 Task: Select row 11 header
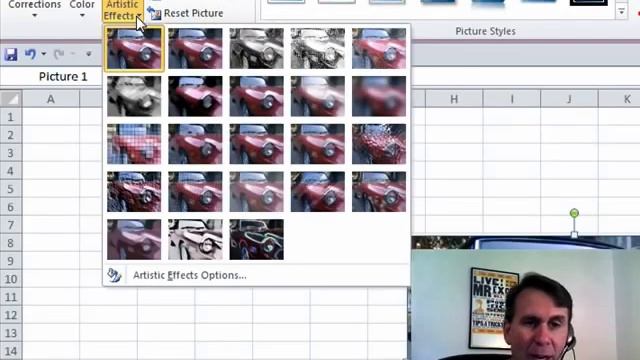coord(11,297)
